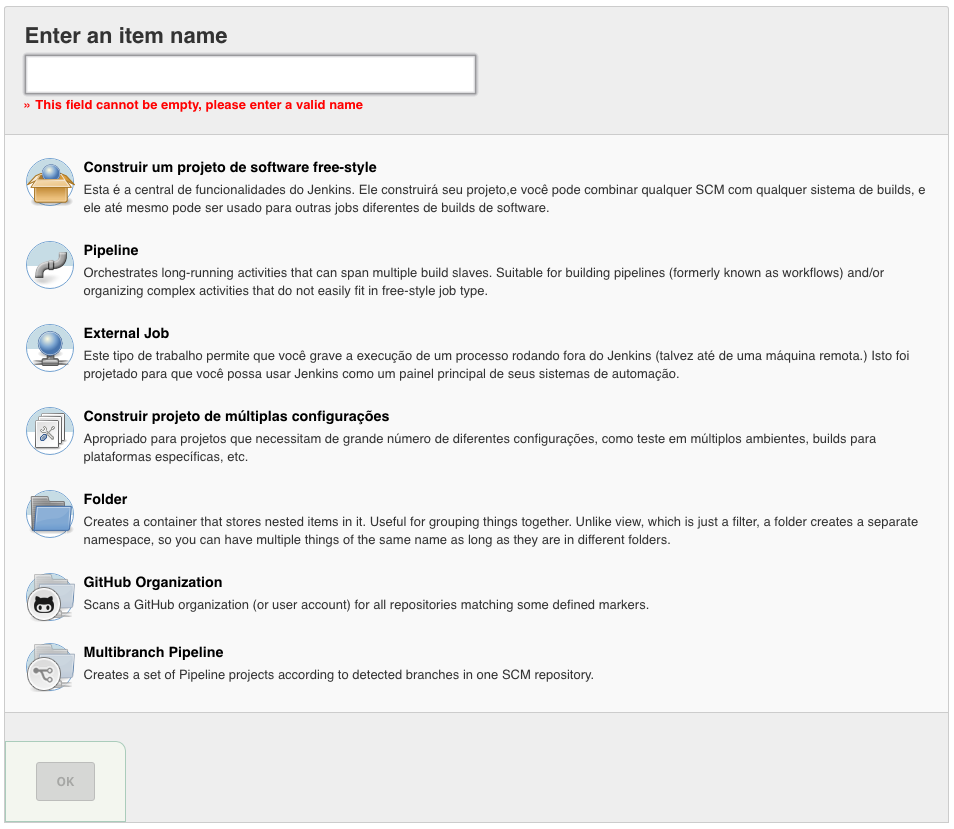Click description 'Apropriado para projetos'

tap(479, 448)
